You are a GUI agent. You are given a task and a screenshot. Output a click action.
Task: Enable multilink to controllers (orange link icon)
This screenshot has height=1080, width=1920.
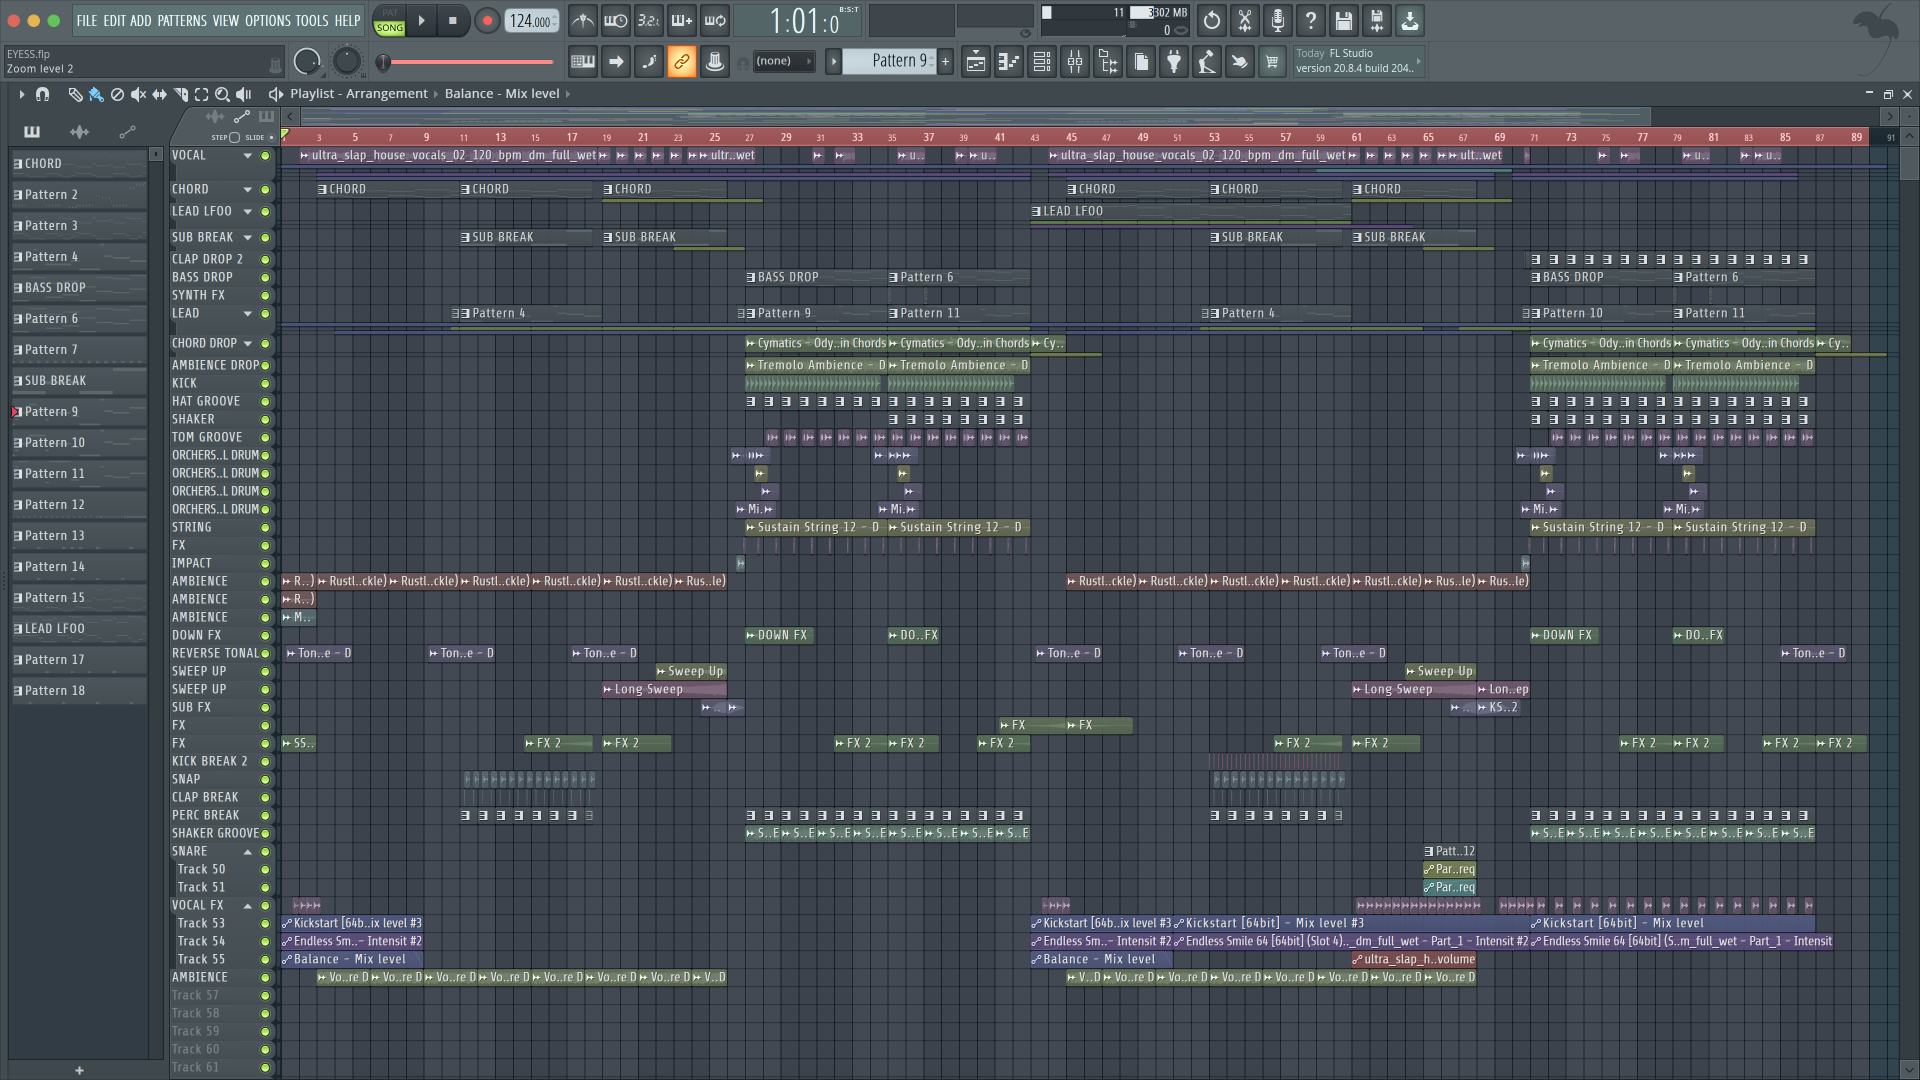(x=682, y=62)
